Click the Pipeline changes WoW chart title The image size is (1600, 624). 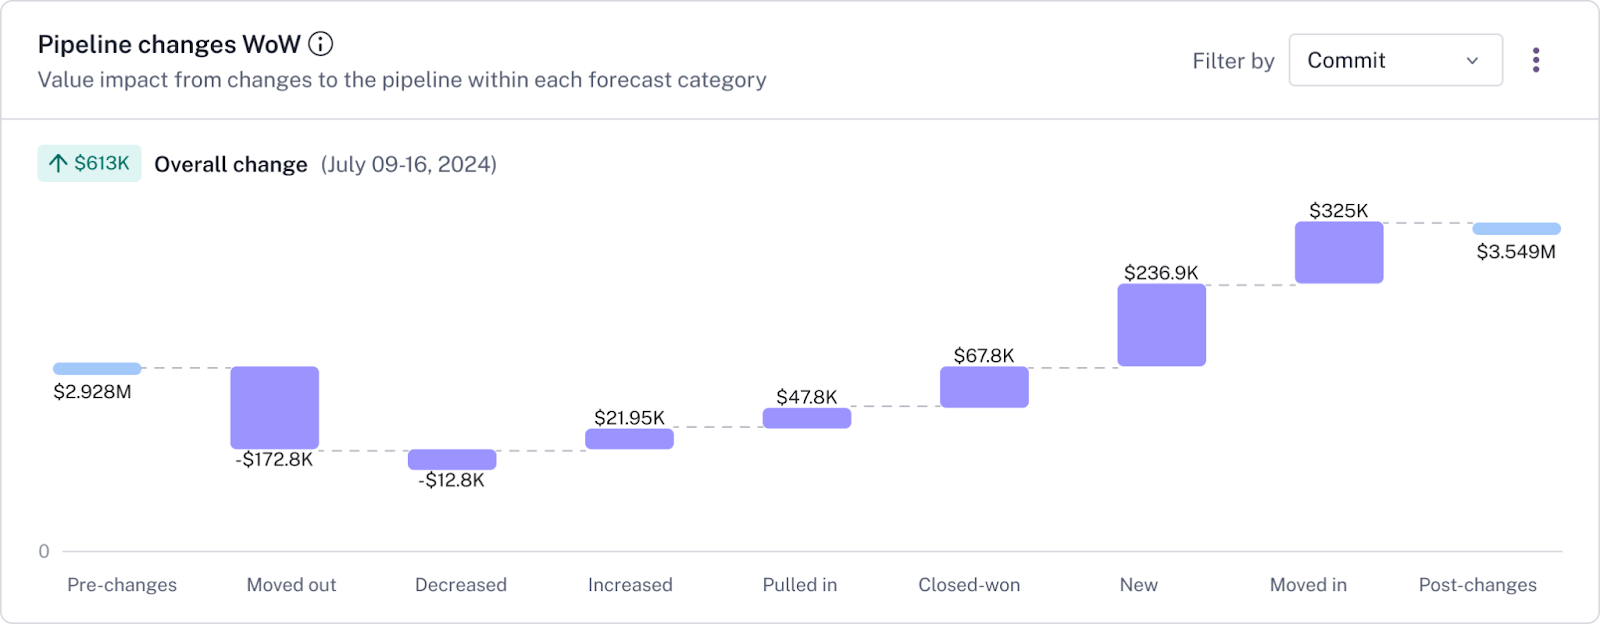166,43
